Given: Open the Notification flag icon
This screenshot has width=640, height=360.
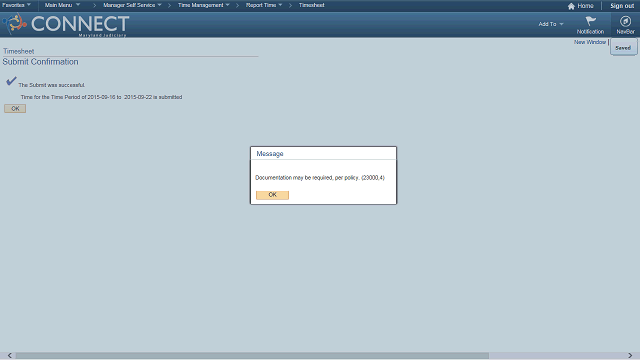Looking at the screenshot, I should (590, 21).
